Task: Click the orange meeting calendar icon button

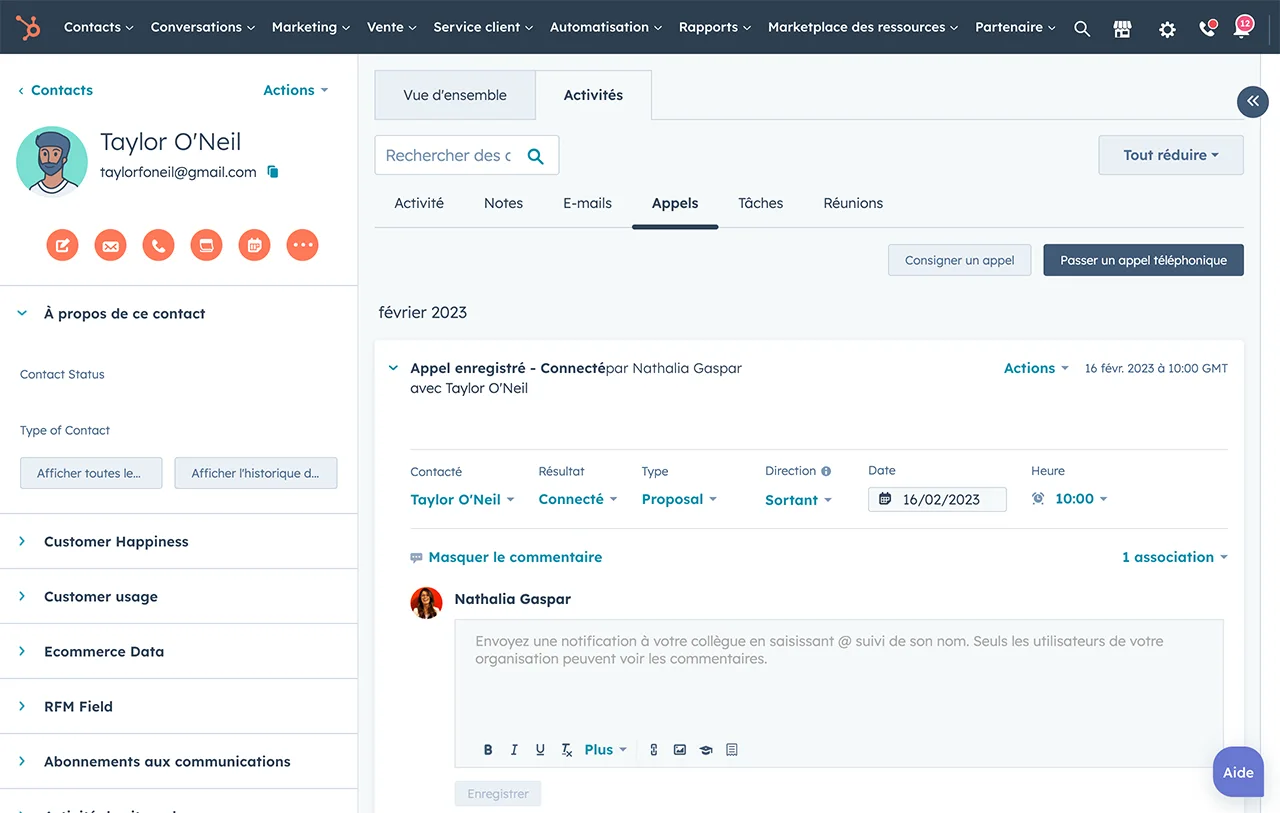Action: [254, 245]
